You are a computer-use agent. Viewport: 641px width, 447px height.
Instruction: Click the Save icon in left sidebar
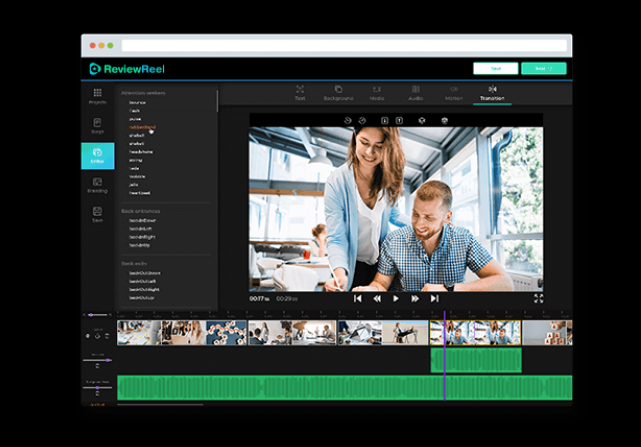click(x=98, y=214)
